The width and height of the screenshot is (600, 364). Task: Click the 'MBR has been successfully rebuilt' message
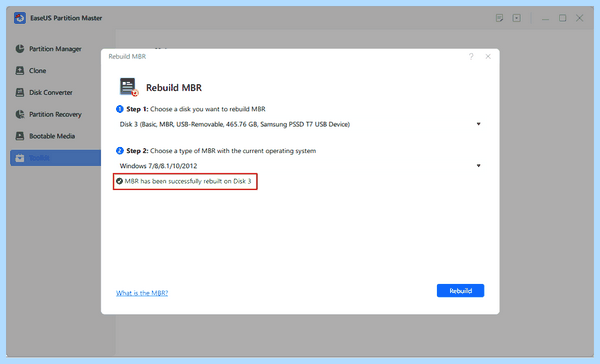(188, 181)
